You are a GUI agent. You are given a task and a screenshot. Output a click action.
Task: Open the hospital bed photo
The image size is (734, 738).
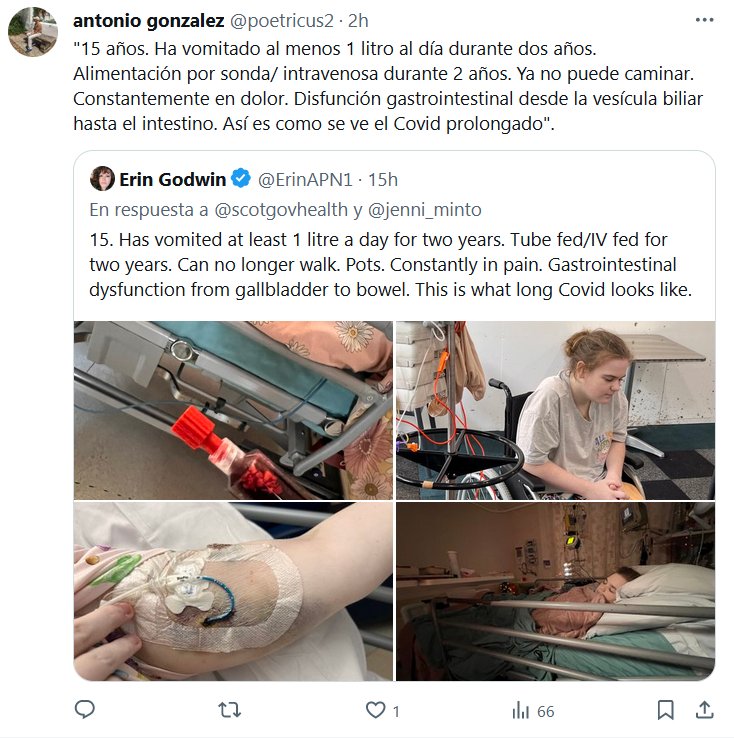tap(555, 591)
